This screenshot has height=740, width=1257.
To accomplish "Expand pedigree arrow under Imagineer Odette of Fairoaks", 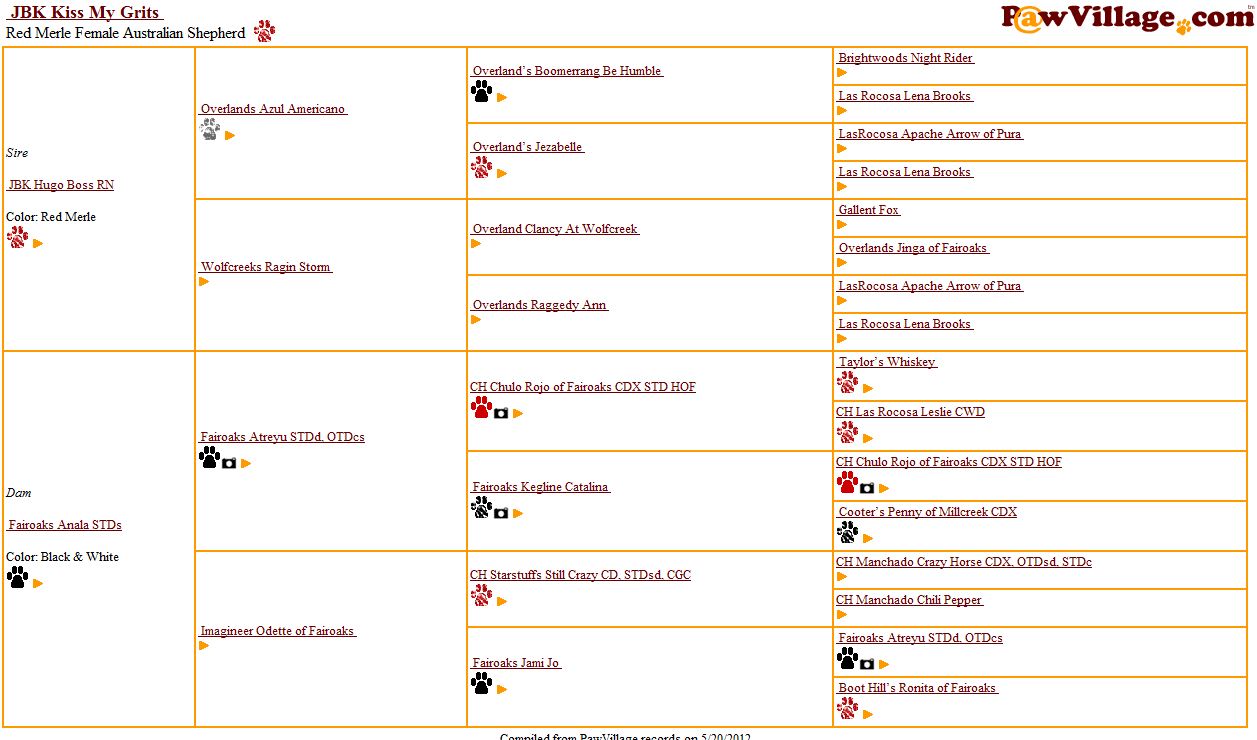I will tap(204, 645).
